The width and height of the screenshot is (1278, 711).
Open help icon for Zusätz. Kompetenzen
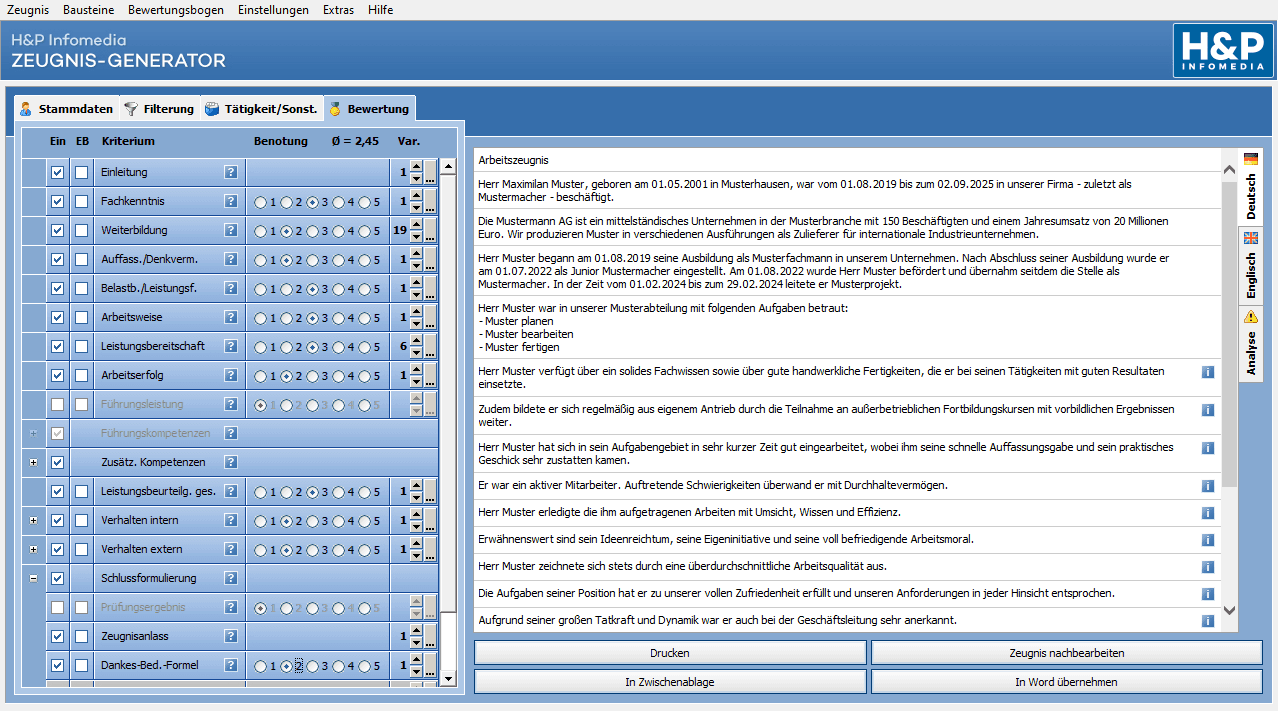(x=230, y=462)
